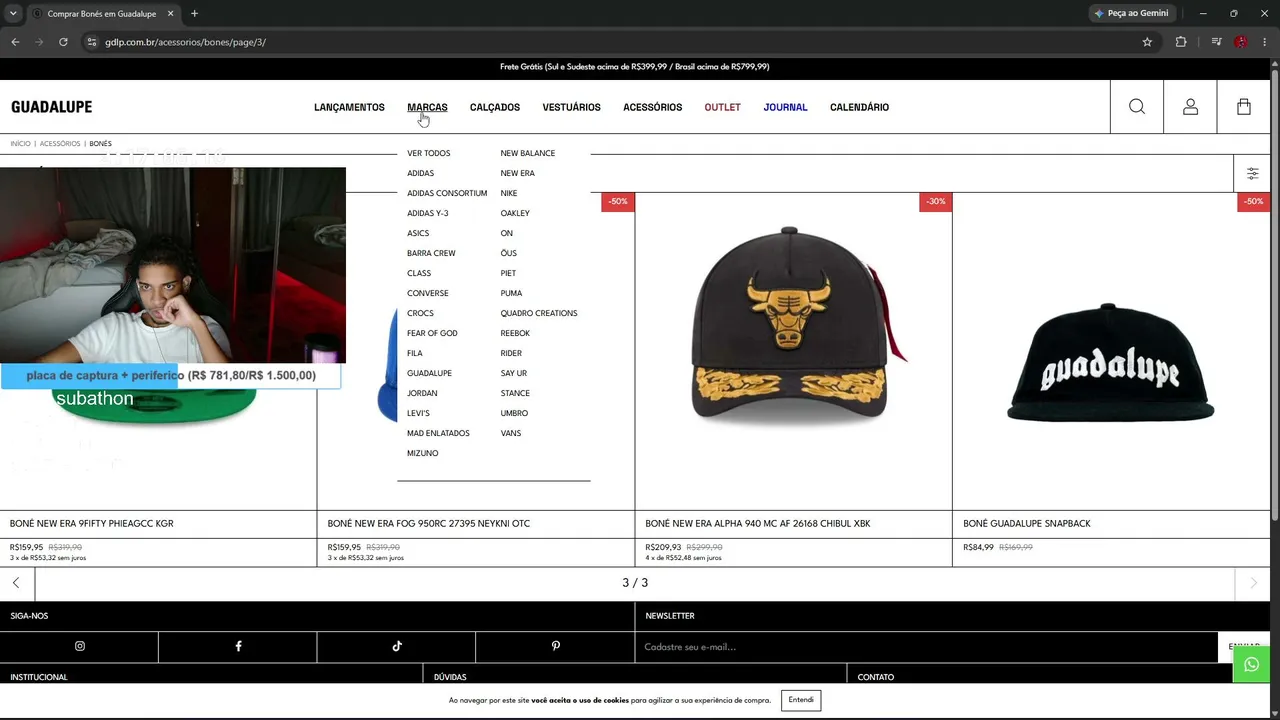
Task: Open the shopping bag cart icon
Action: [x=1244, y=107]
